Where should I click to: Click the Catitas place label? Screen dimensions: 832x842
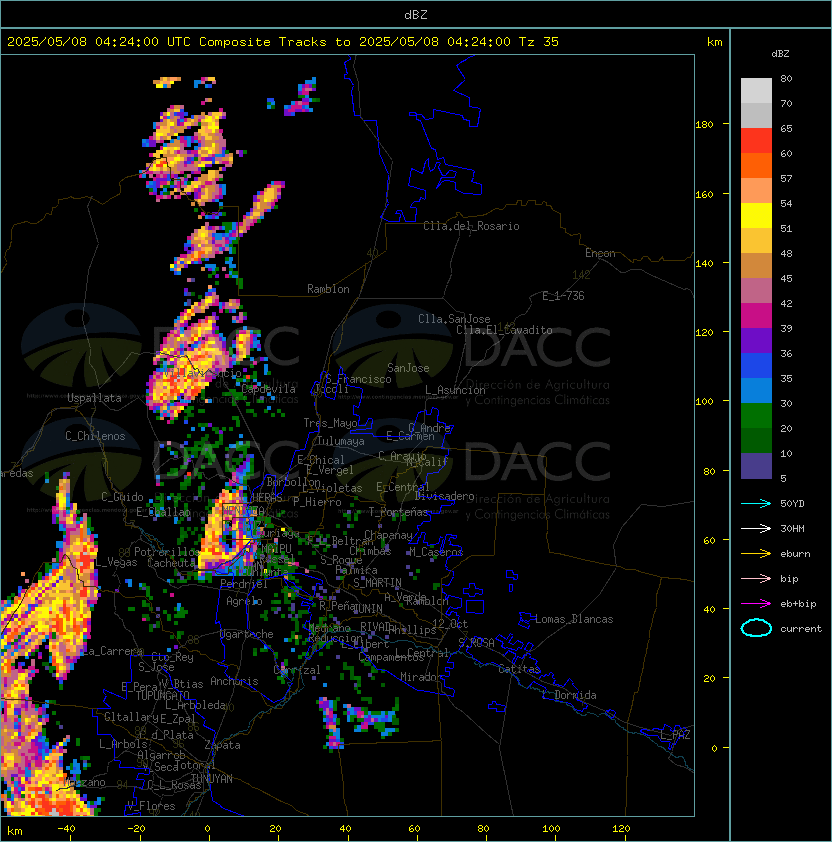click(x=519, y=669)
